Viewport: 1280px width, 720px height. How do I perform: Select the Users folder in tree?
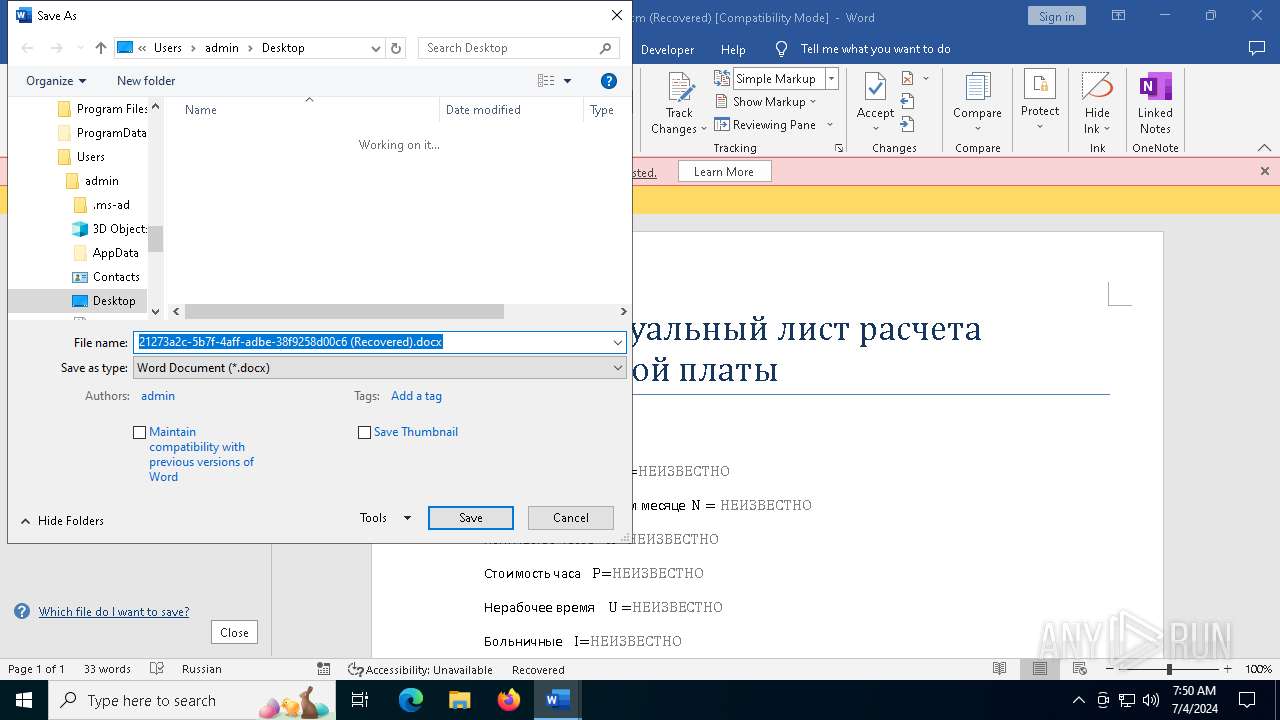(81, 157)
